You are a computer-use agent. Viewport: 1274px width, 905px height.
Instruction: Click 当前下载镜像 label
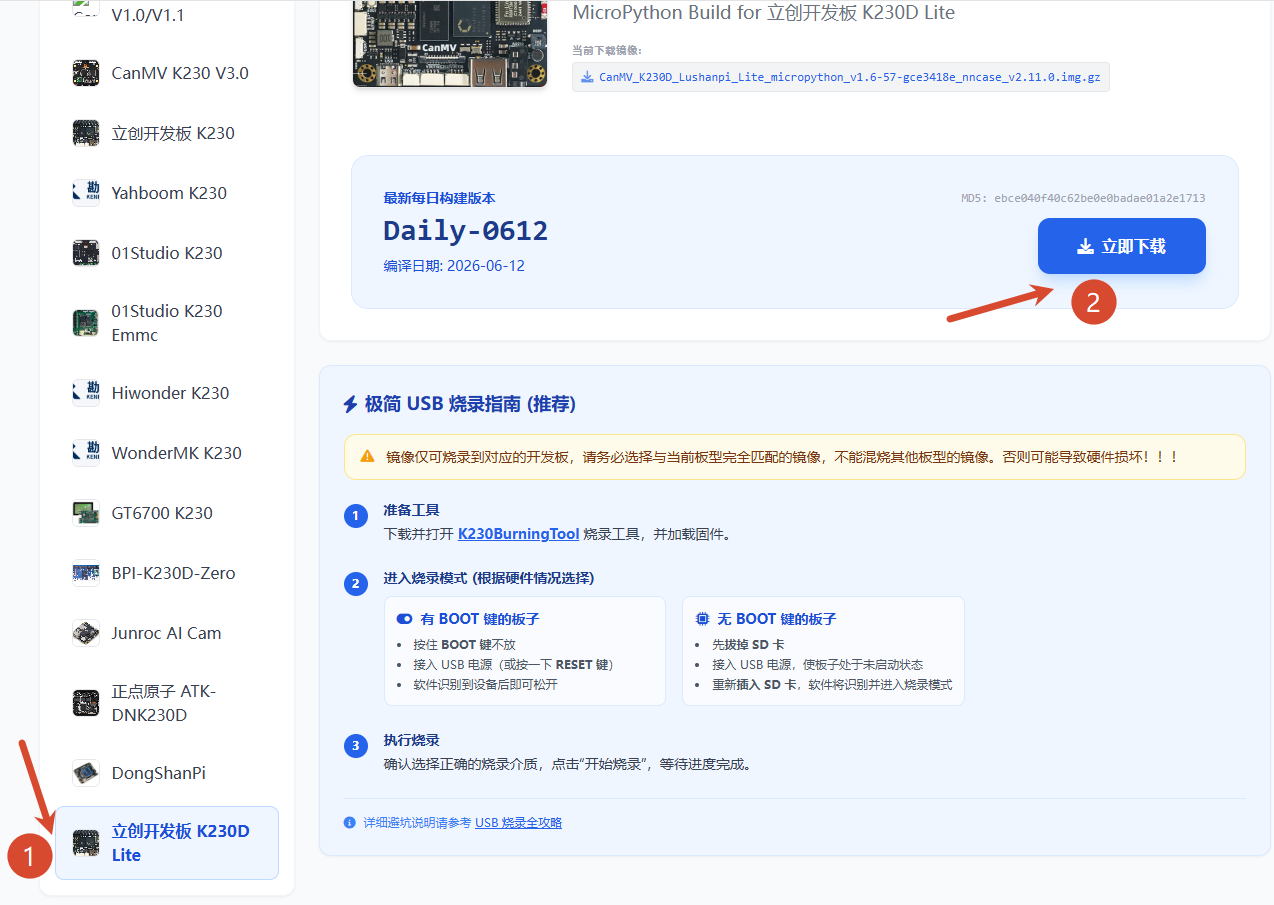(x=607, y=50)
